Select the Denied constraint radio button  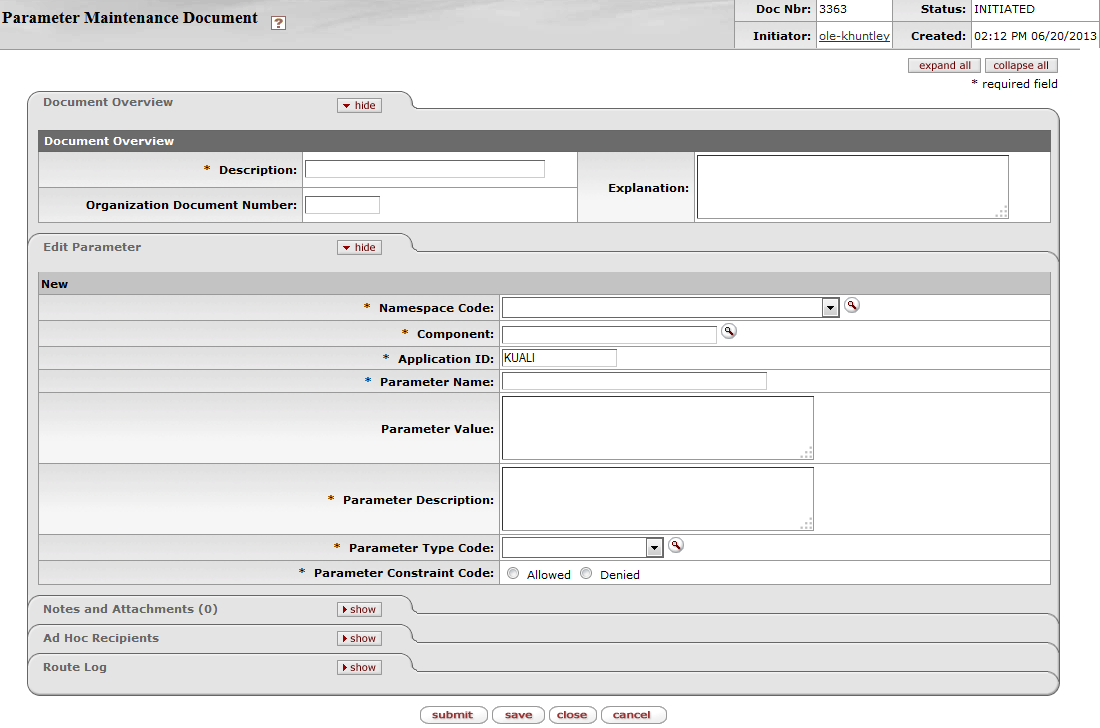click(586, 574)
